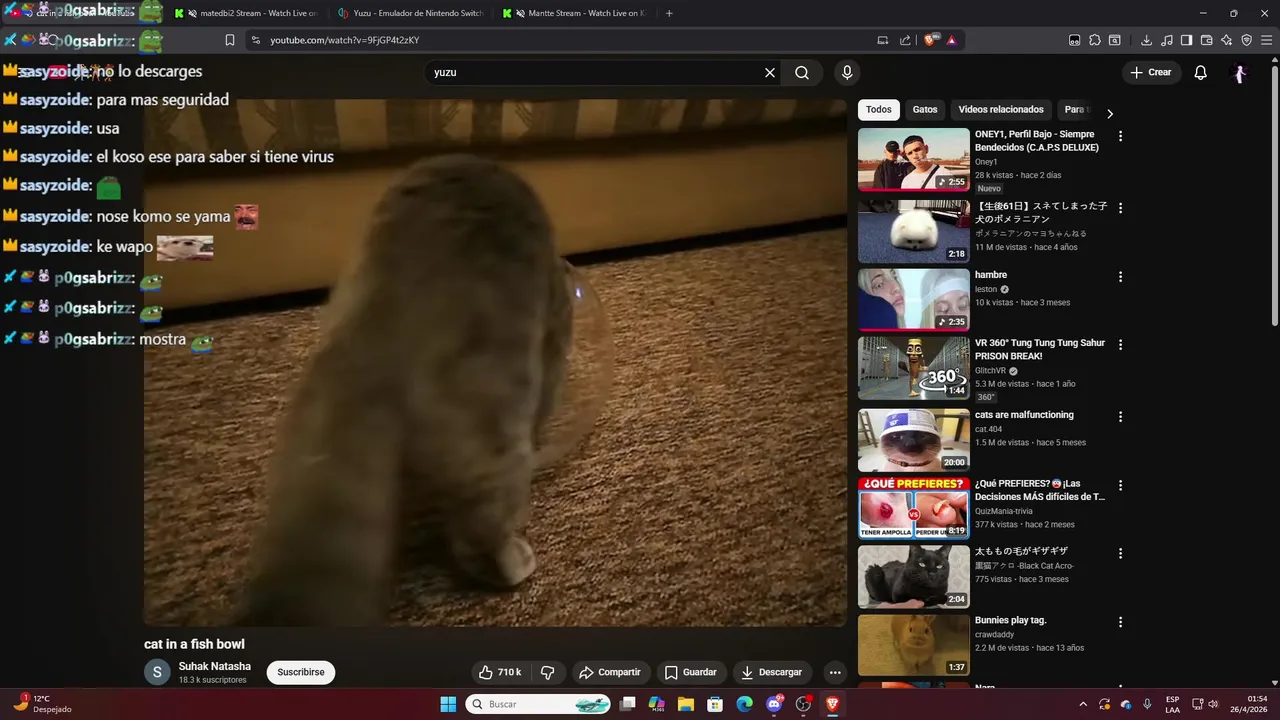Select the Gatos filter chip
Screen dimensions: 1280x720
(925, 110)
